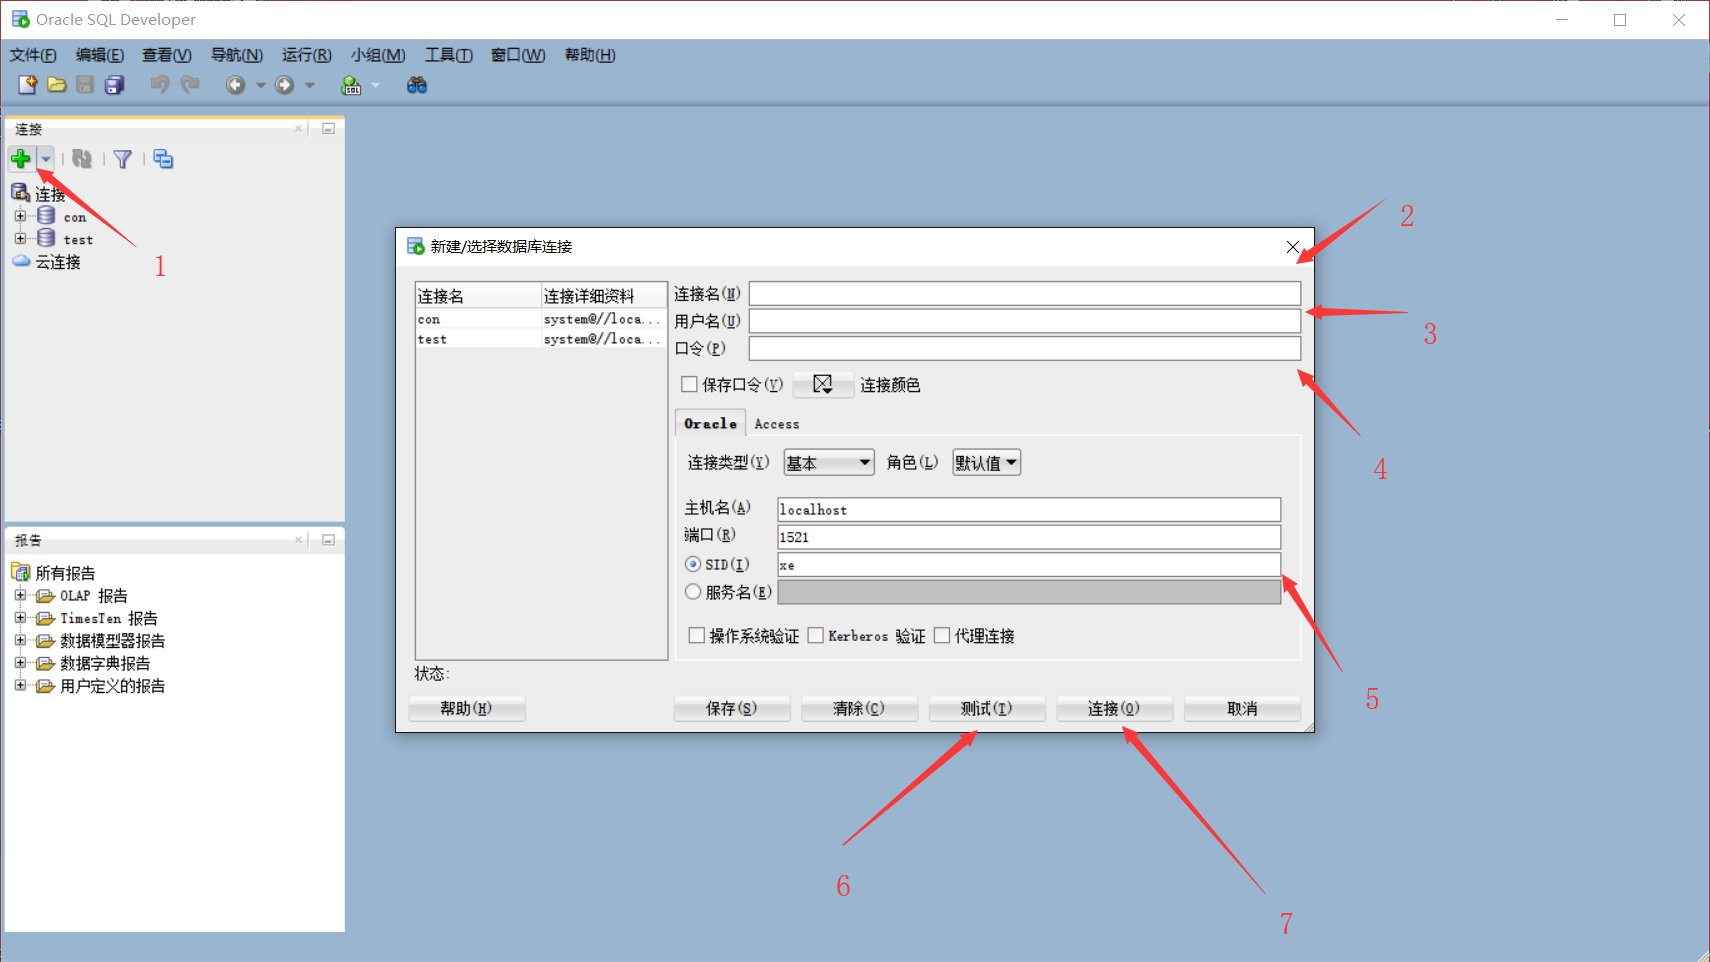
Task: Click the Back navigation round icon
Action: [235, 85]
